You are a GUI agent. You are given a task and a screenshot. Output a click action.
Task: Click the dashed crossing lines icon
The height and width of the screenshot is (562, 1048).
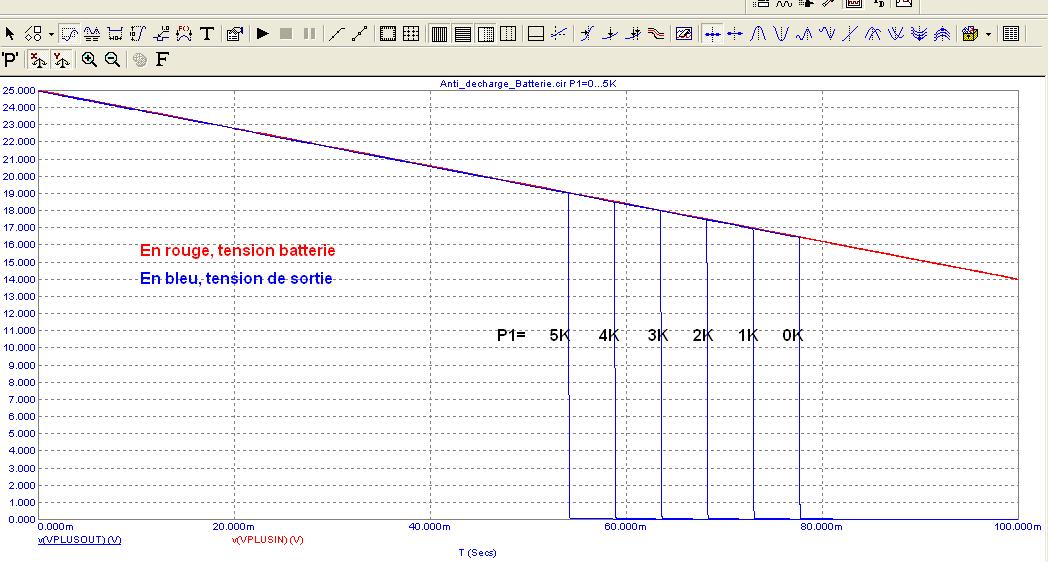[559, 33]
